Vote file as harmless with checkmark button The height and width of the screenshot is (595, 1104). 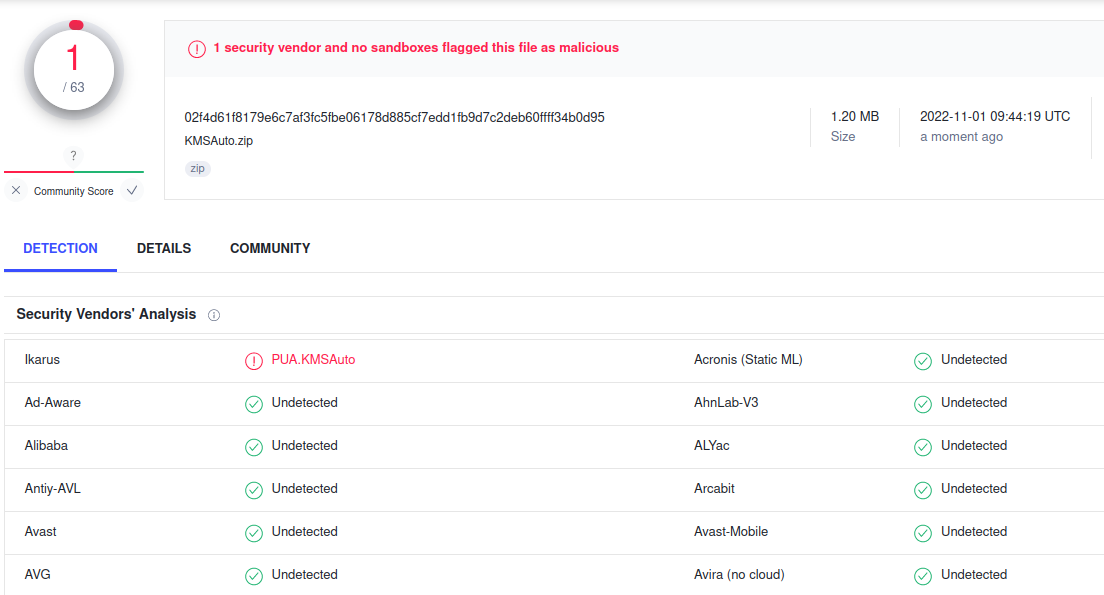132,190
